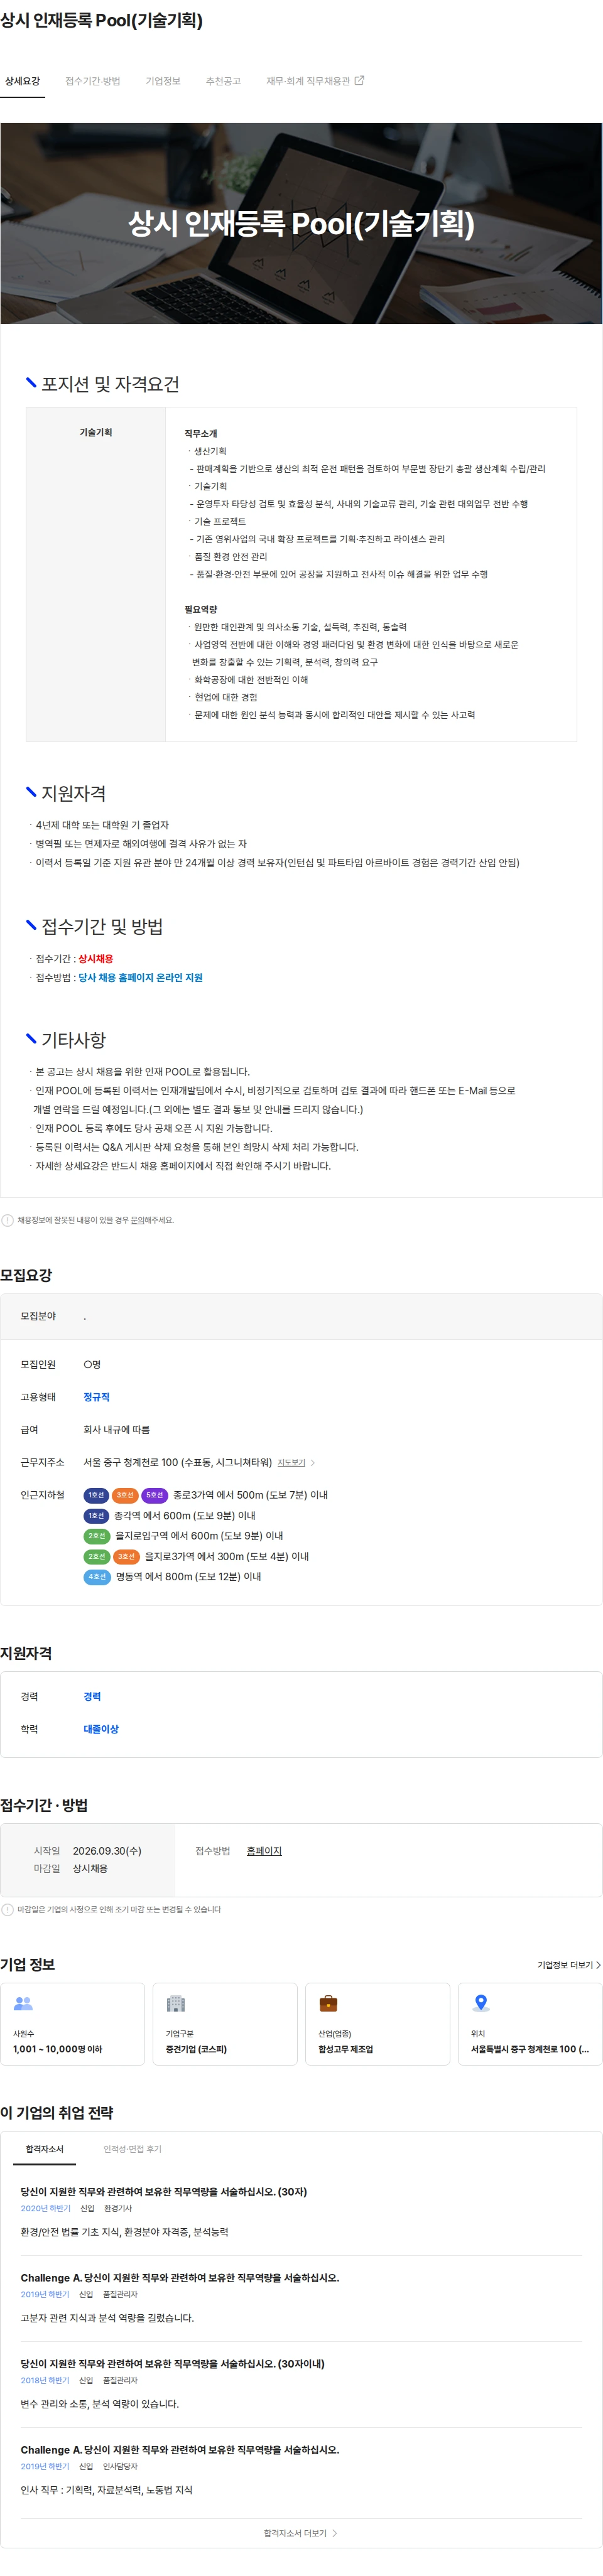Click the 1호선 badge beside 종각역
The height and width of the screenshot is (2576, 603).
point(96,1516)
